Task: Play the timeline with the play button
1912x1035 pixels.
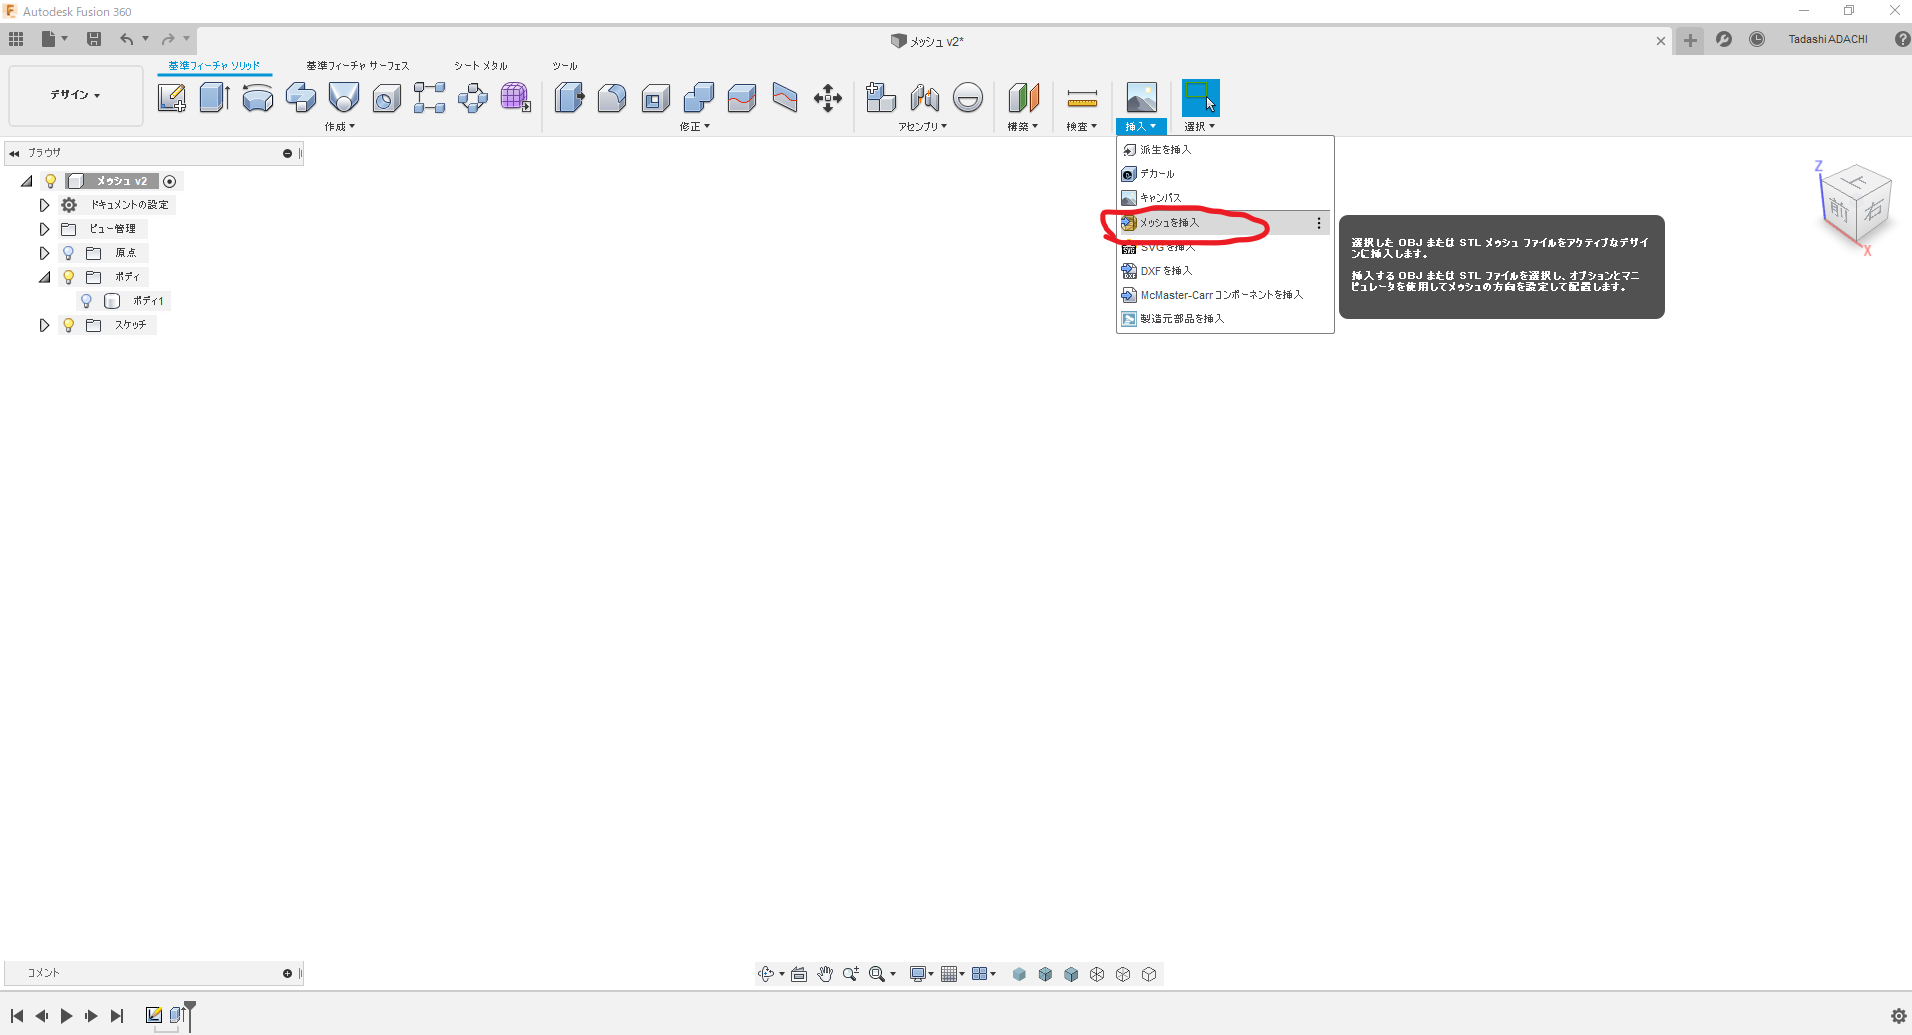Action: tap(66, 1016)
